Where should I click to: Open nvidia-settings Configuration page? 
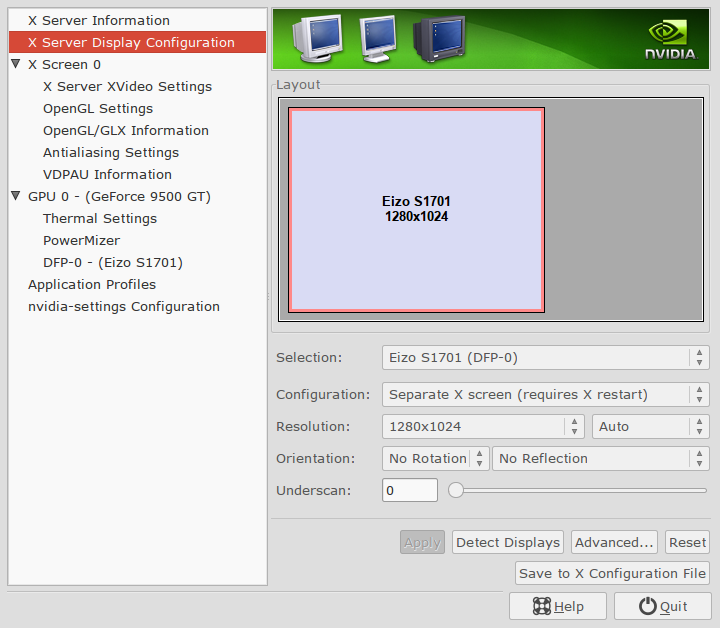pos(124,307)
